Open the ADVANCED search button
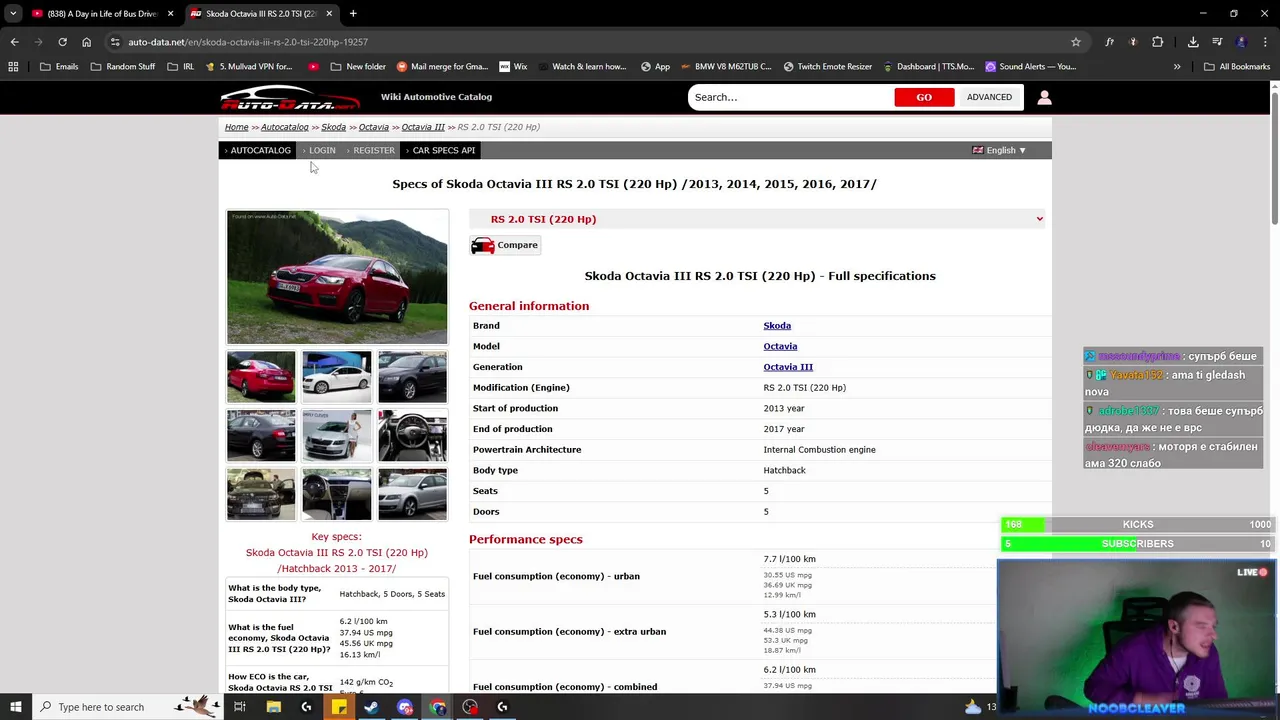The height and width of the screenshot is (720, 1280). (x=989, y=97)
